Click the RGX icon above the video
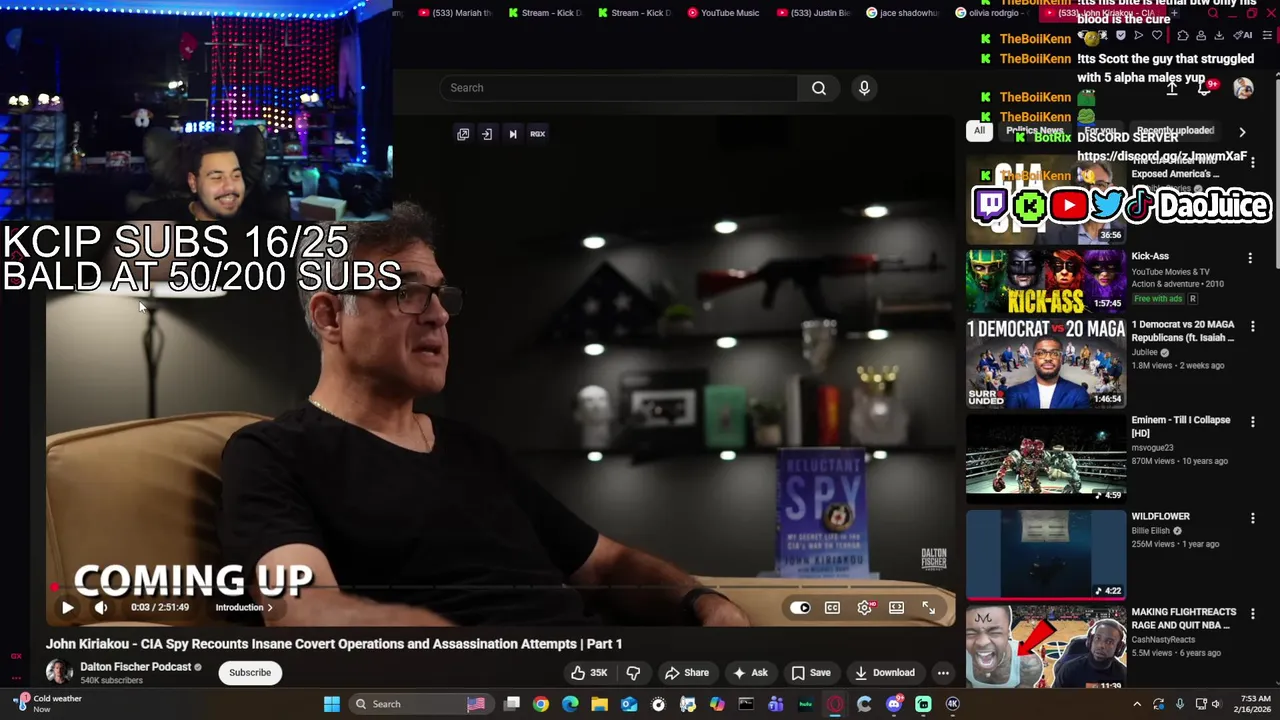The height and width of the screenshot is (720, 1280). (x=538, y=134)
